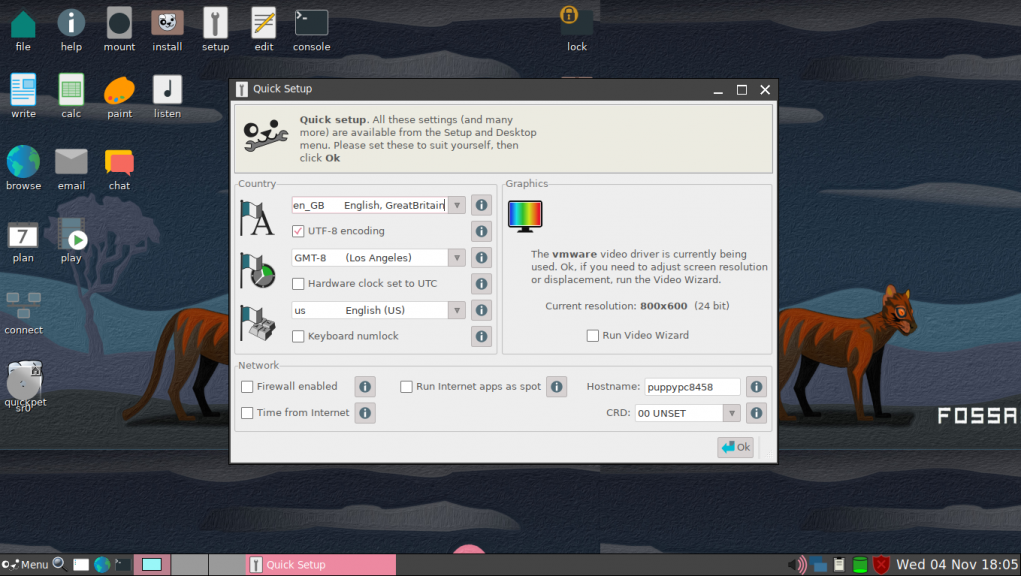Image resolution: width=1021 pixels, height=576 pixels.
Task: Show info for Time from Internet
Action: click(x=365, y=413)
